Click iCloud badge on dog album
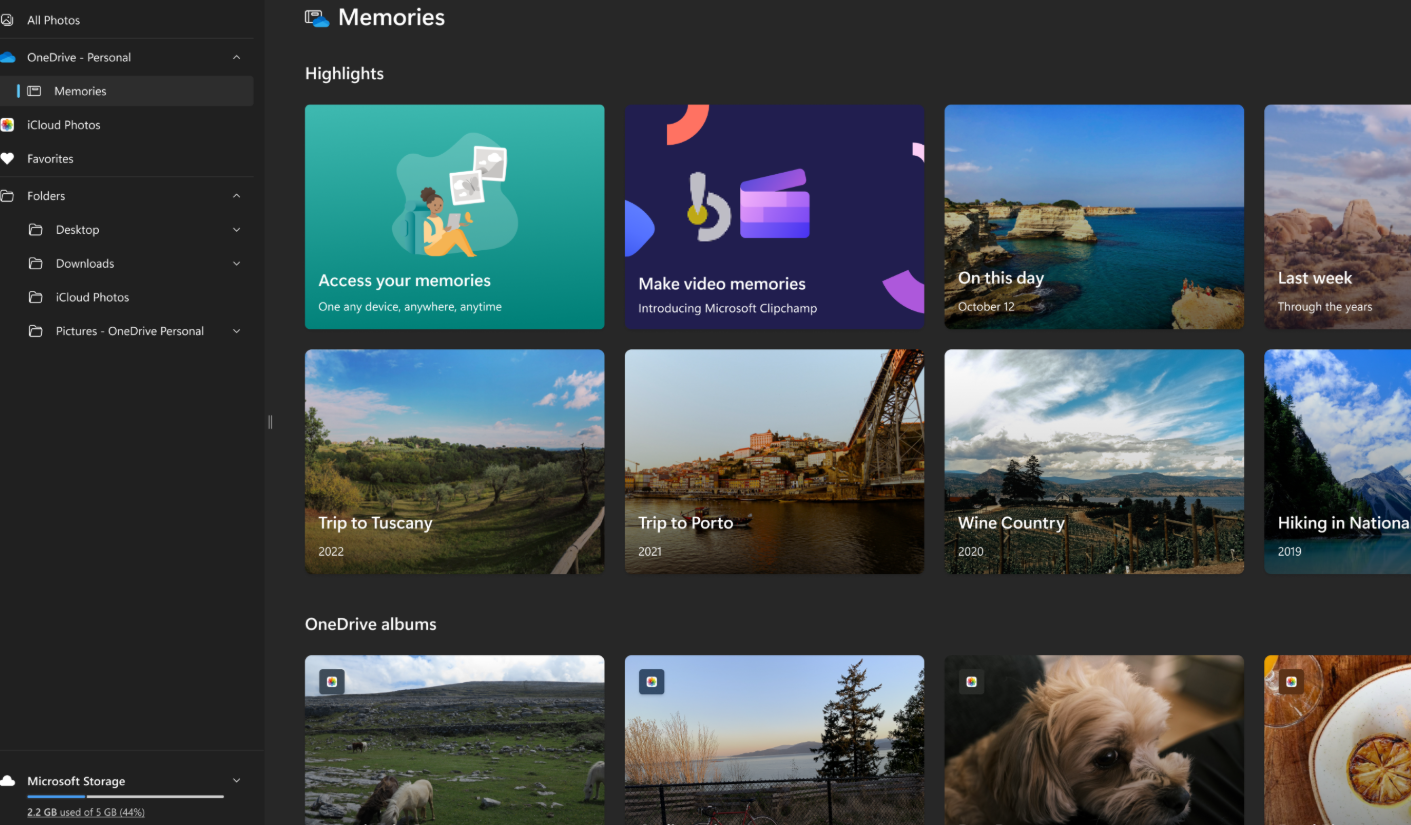The height and width of the screenshot is (825, 1411). tap(972, 682)
